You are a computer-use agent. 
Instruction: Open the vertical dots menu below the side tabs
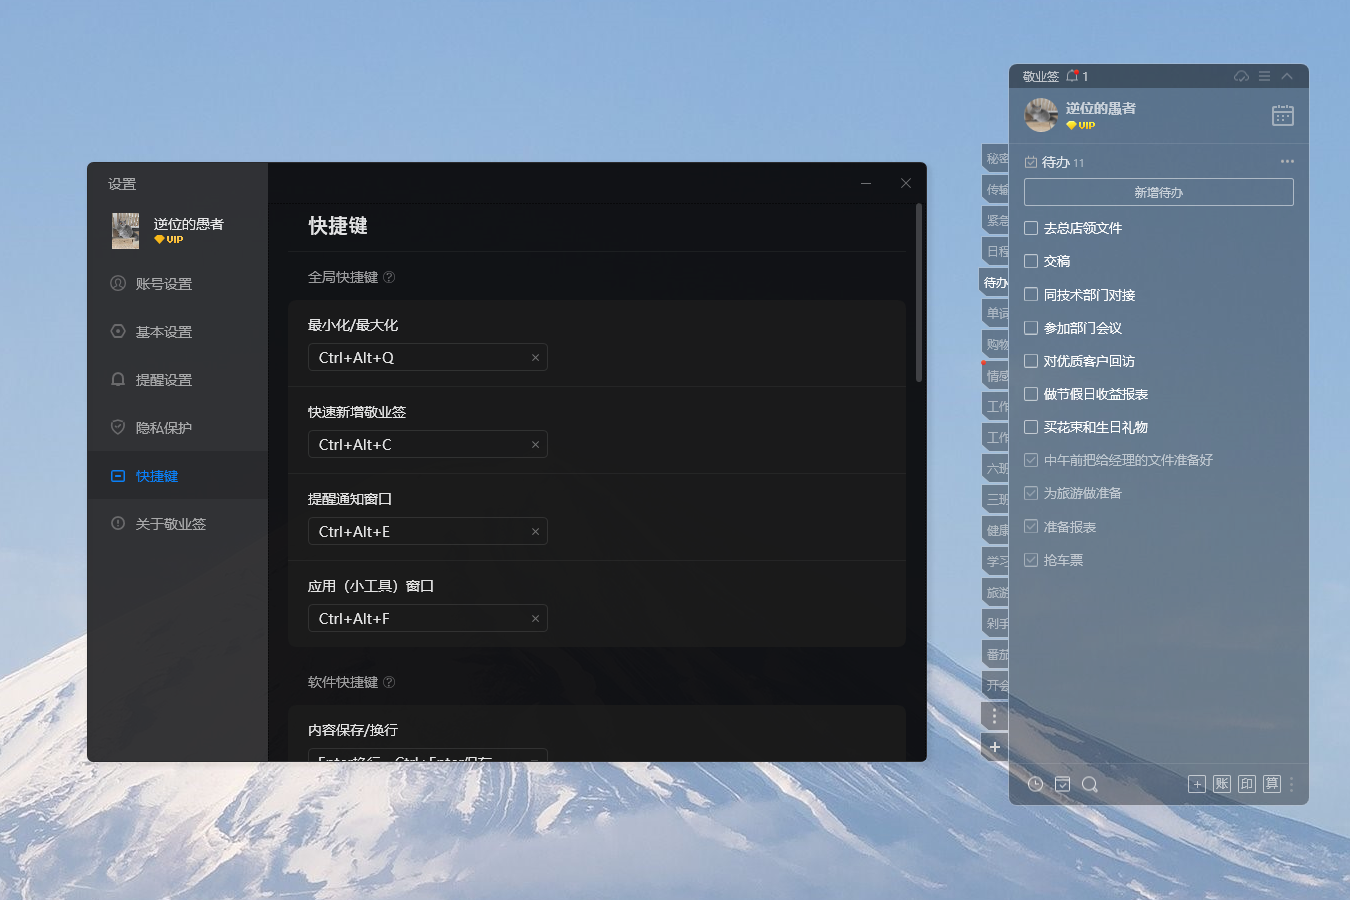pos(994,716)
